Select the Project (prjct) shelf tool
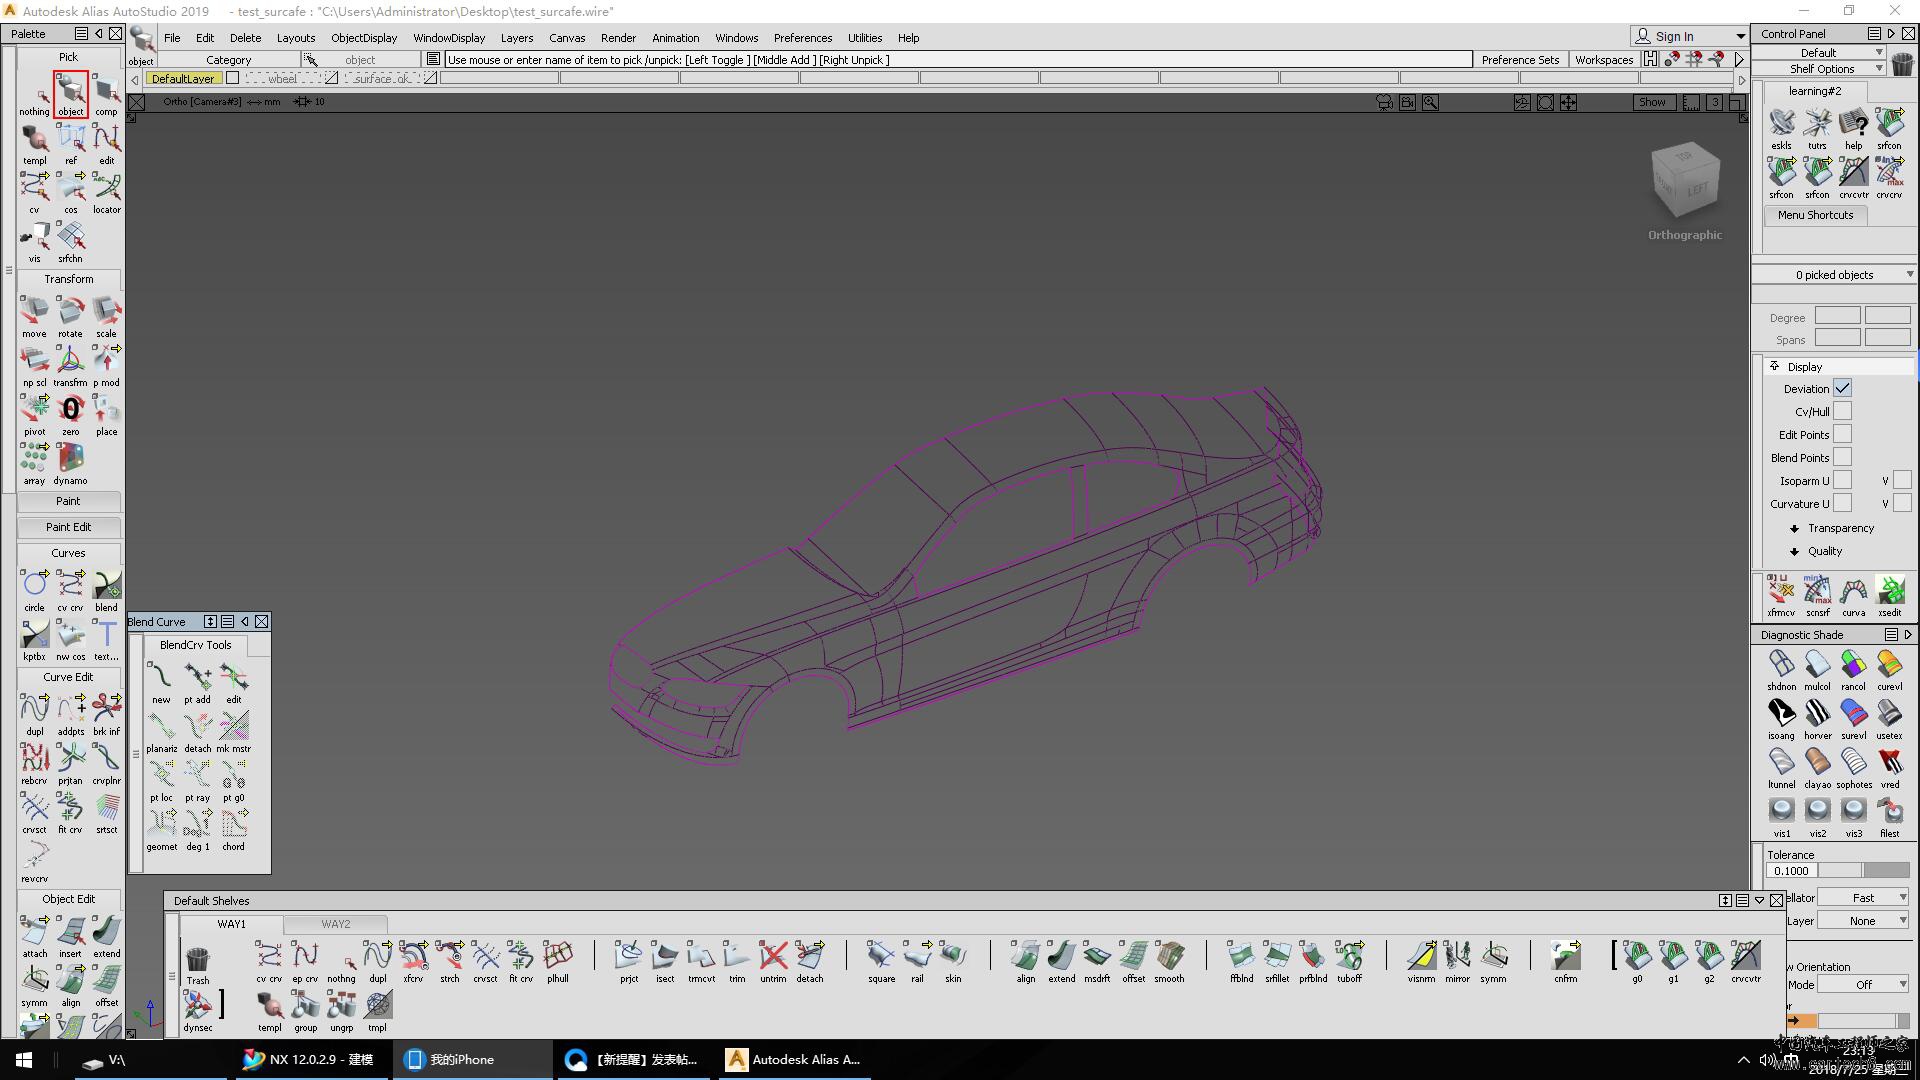Viewport: 1920px width, 1080px height. click(x=629, y=961)
